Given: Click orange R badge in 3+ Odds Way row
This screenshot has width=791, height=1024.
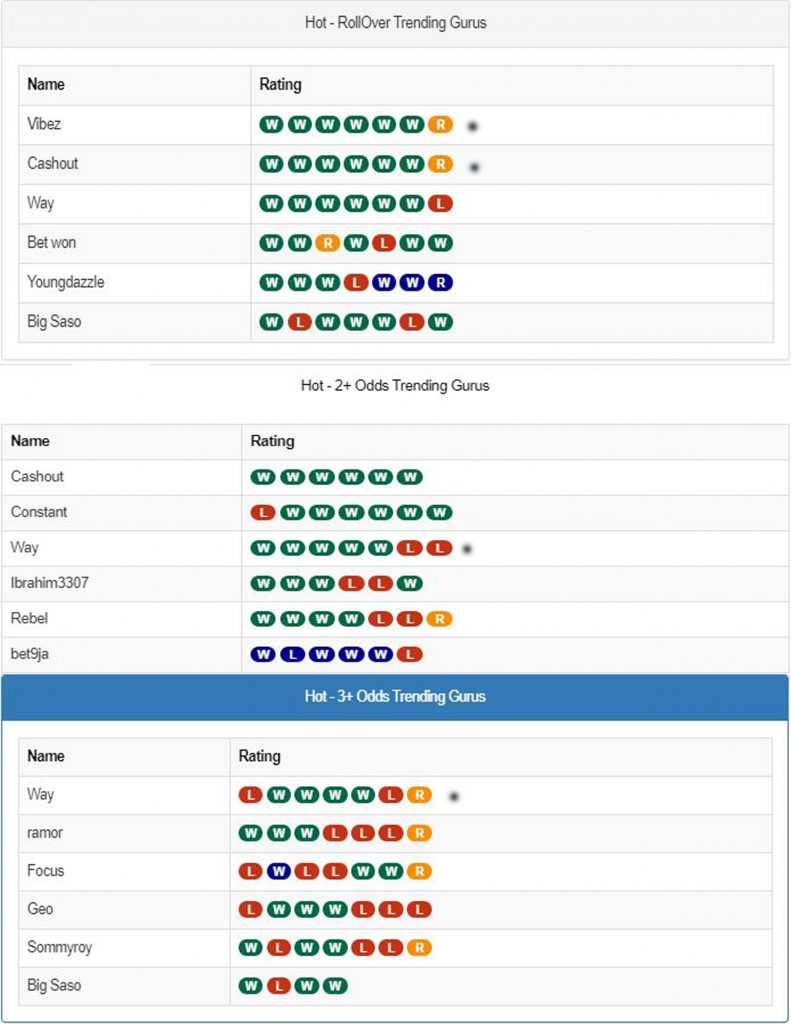Looking at the screenshot, I should 419,795.
